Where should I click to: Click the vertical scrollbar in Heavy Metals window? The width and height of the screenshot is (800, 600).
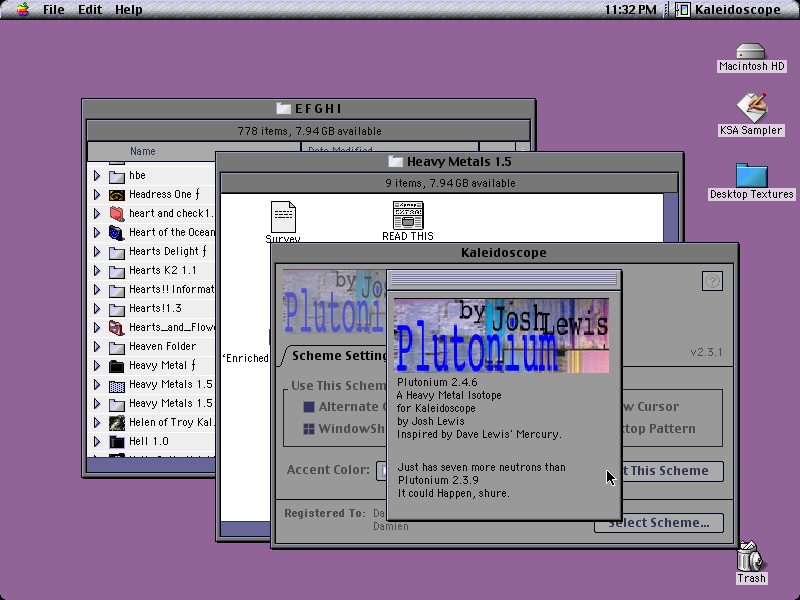671,218
